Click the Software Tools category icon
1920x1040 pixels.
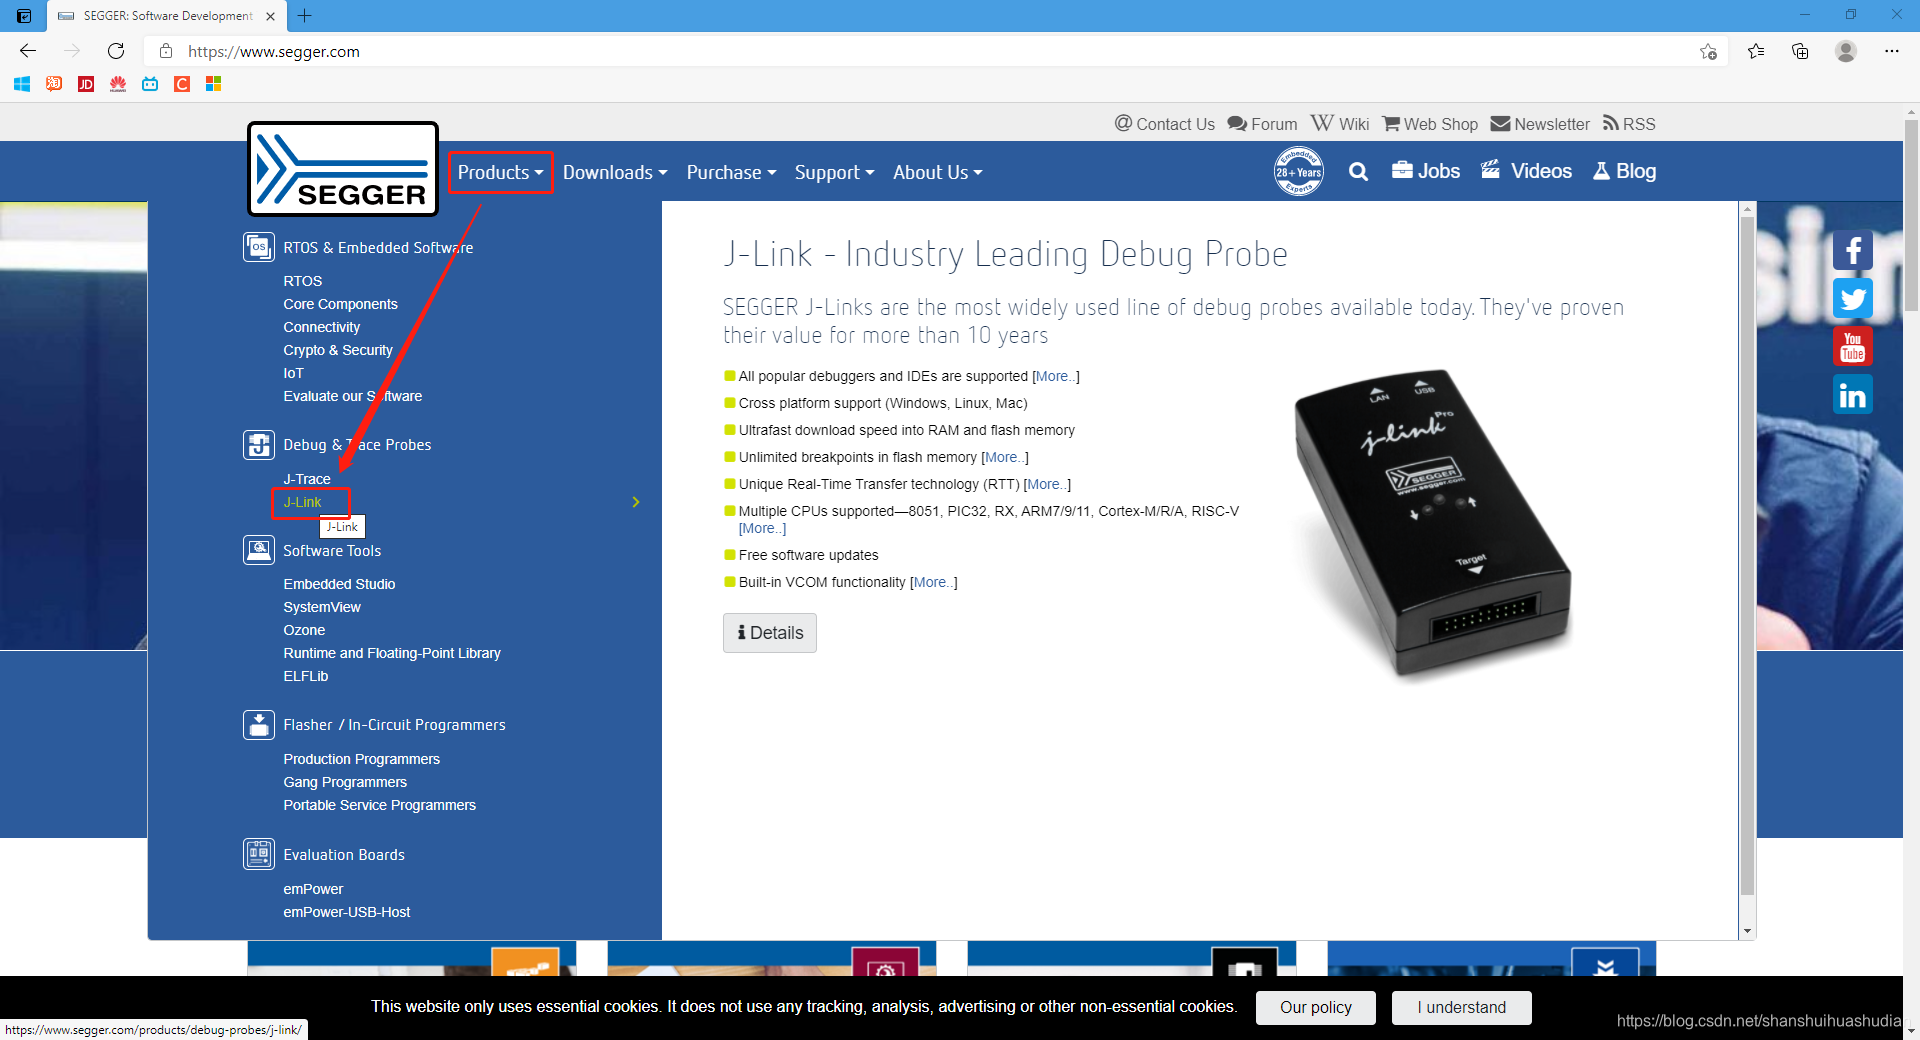[x=259, y=550]
